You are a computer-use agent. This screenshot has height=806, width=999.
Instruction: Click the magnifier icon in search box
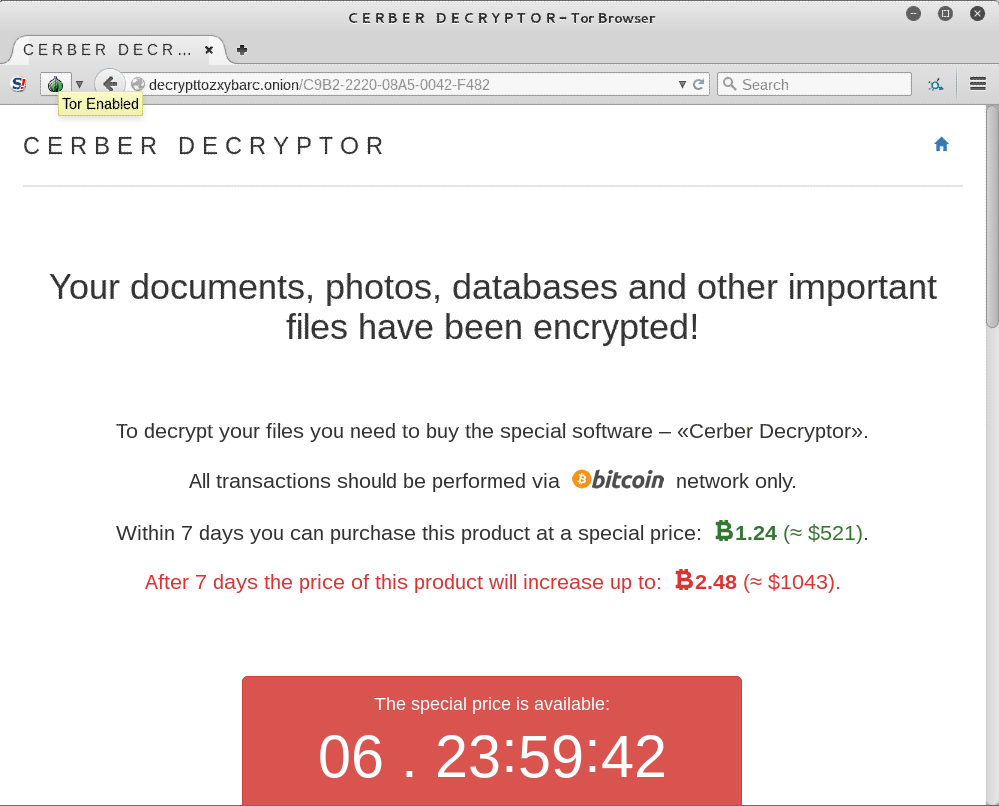tap(729, 84)
